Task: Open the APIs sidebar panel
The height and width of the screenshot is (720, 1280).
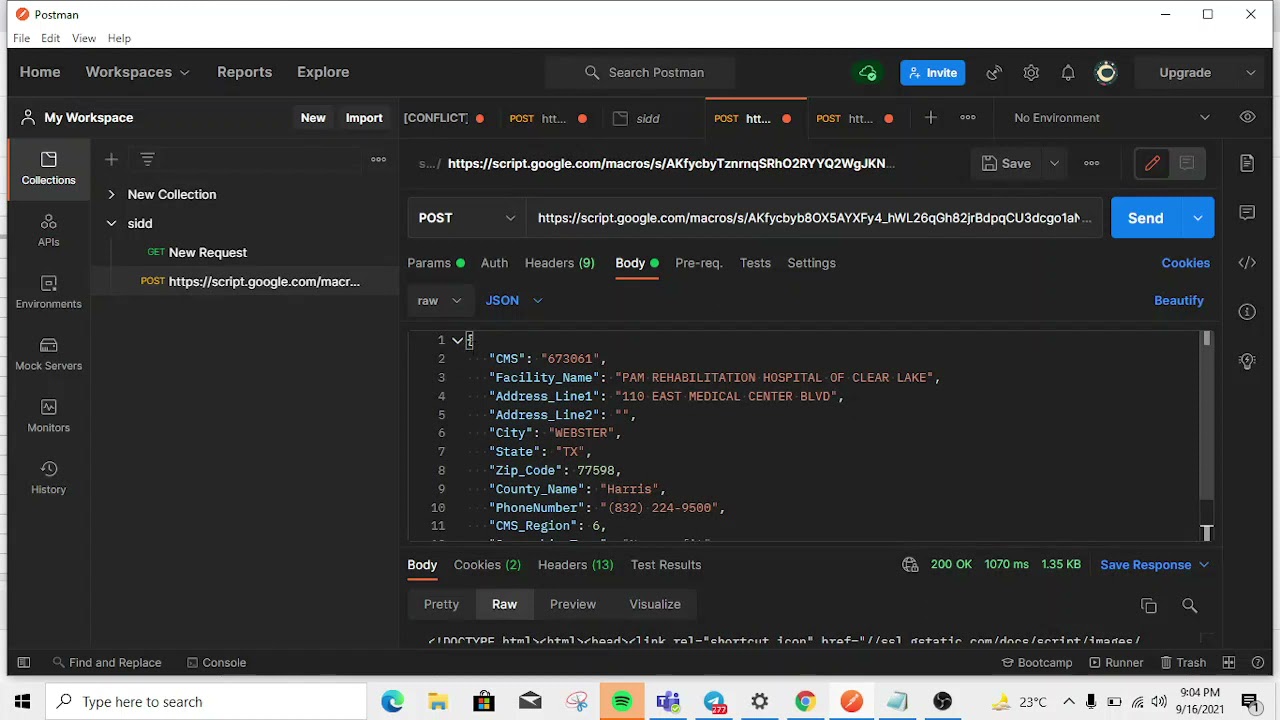Action: pyautogui.click(x=48, y=230)
